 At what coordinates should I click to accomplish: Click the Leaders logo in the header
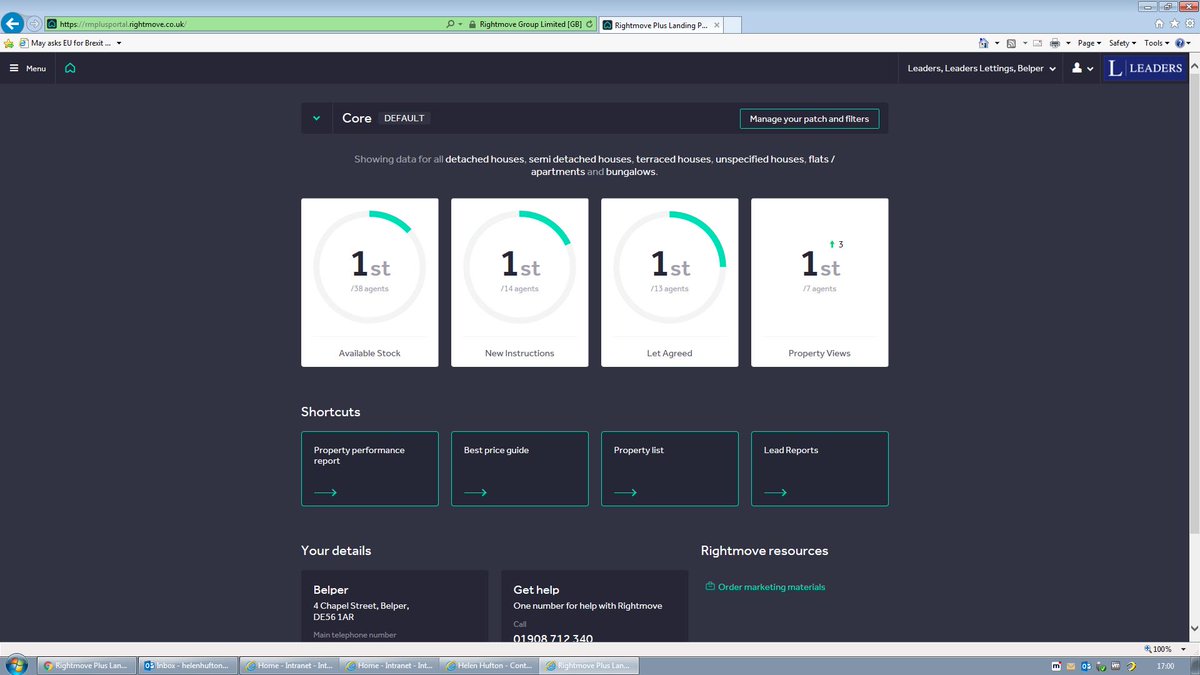[x=1144, y=68]
